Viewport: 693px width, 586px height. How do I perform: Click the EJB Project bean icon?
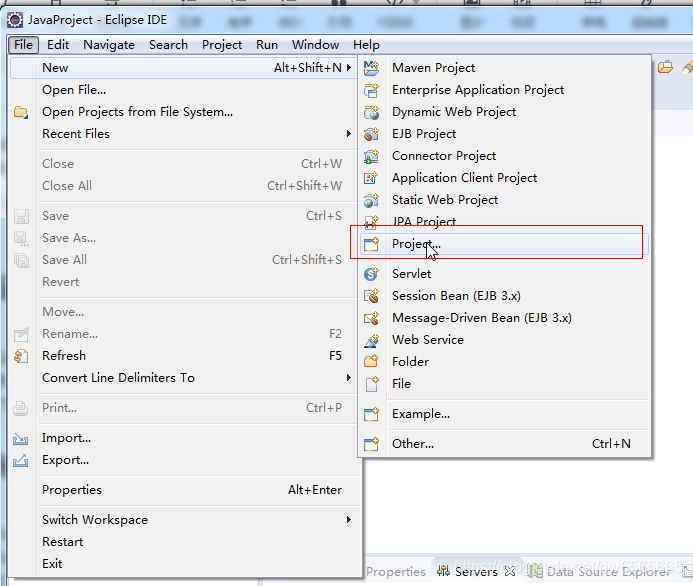(371, 134)
